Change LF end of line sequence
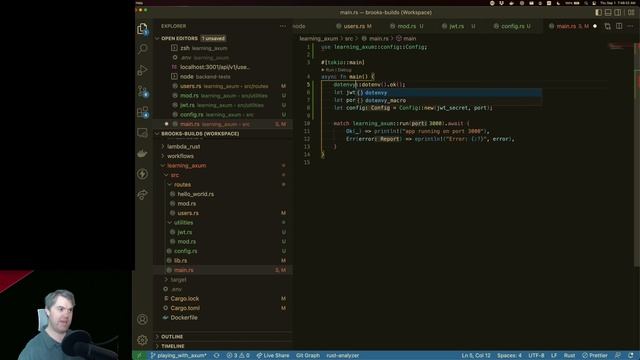 [554, 356]
